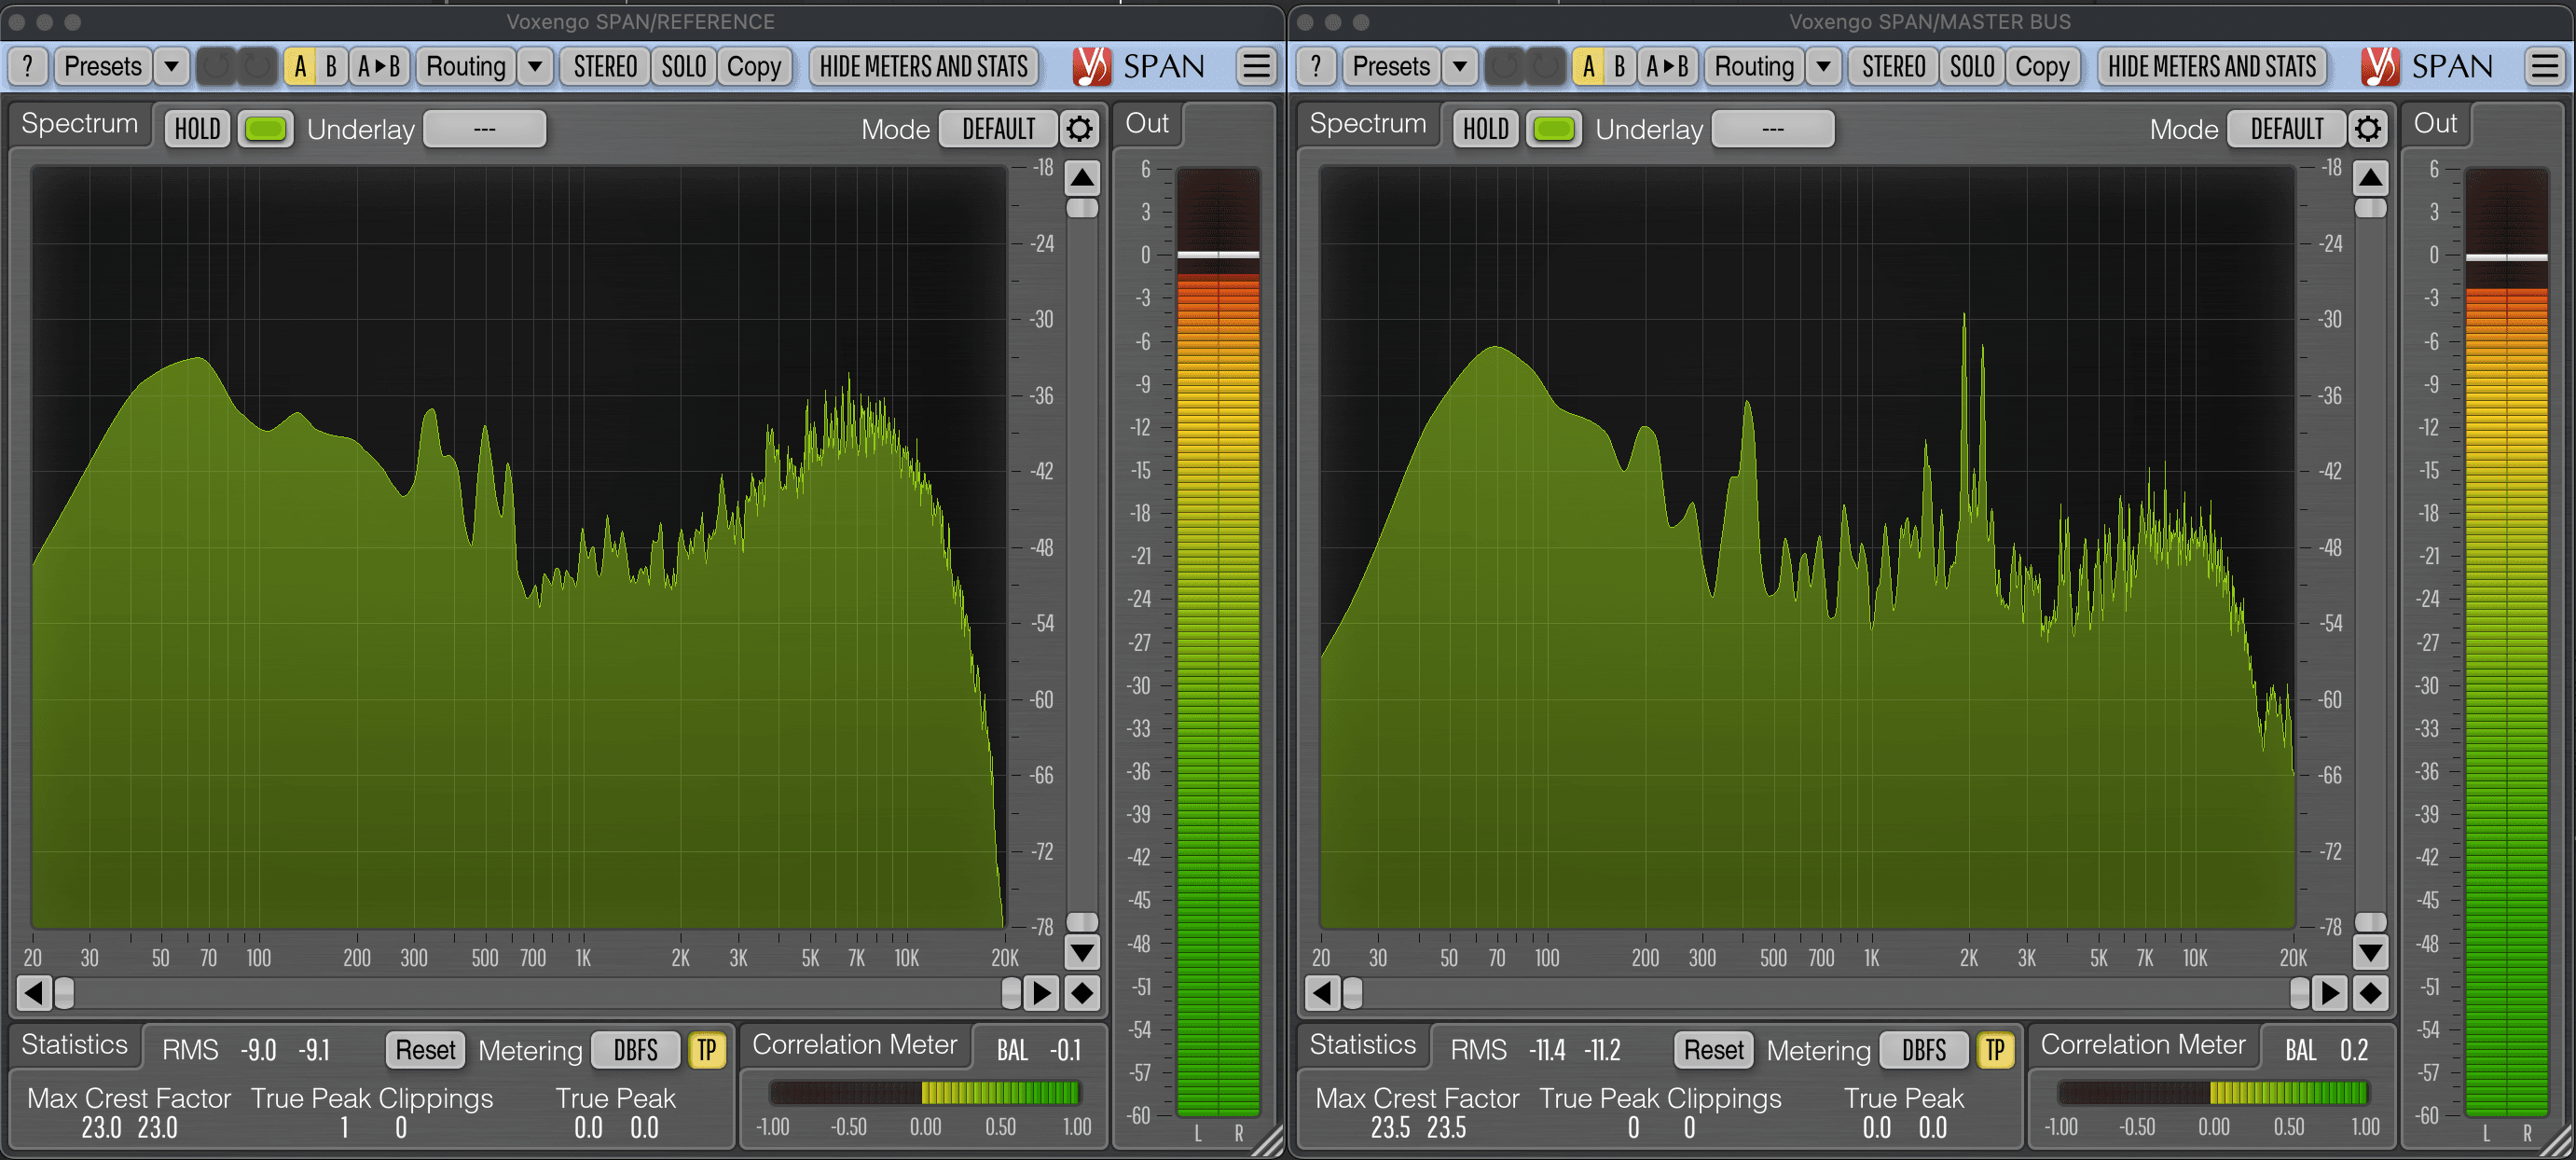
Task: Toggle green spectrum enable button in MASTER BUS window
Action: 1553,129
